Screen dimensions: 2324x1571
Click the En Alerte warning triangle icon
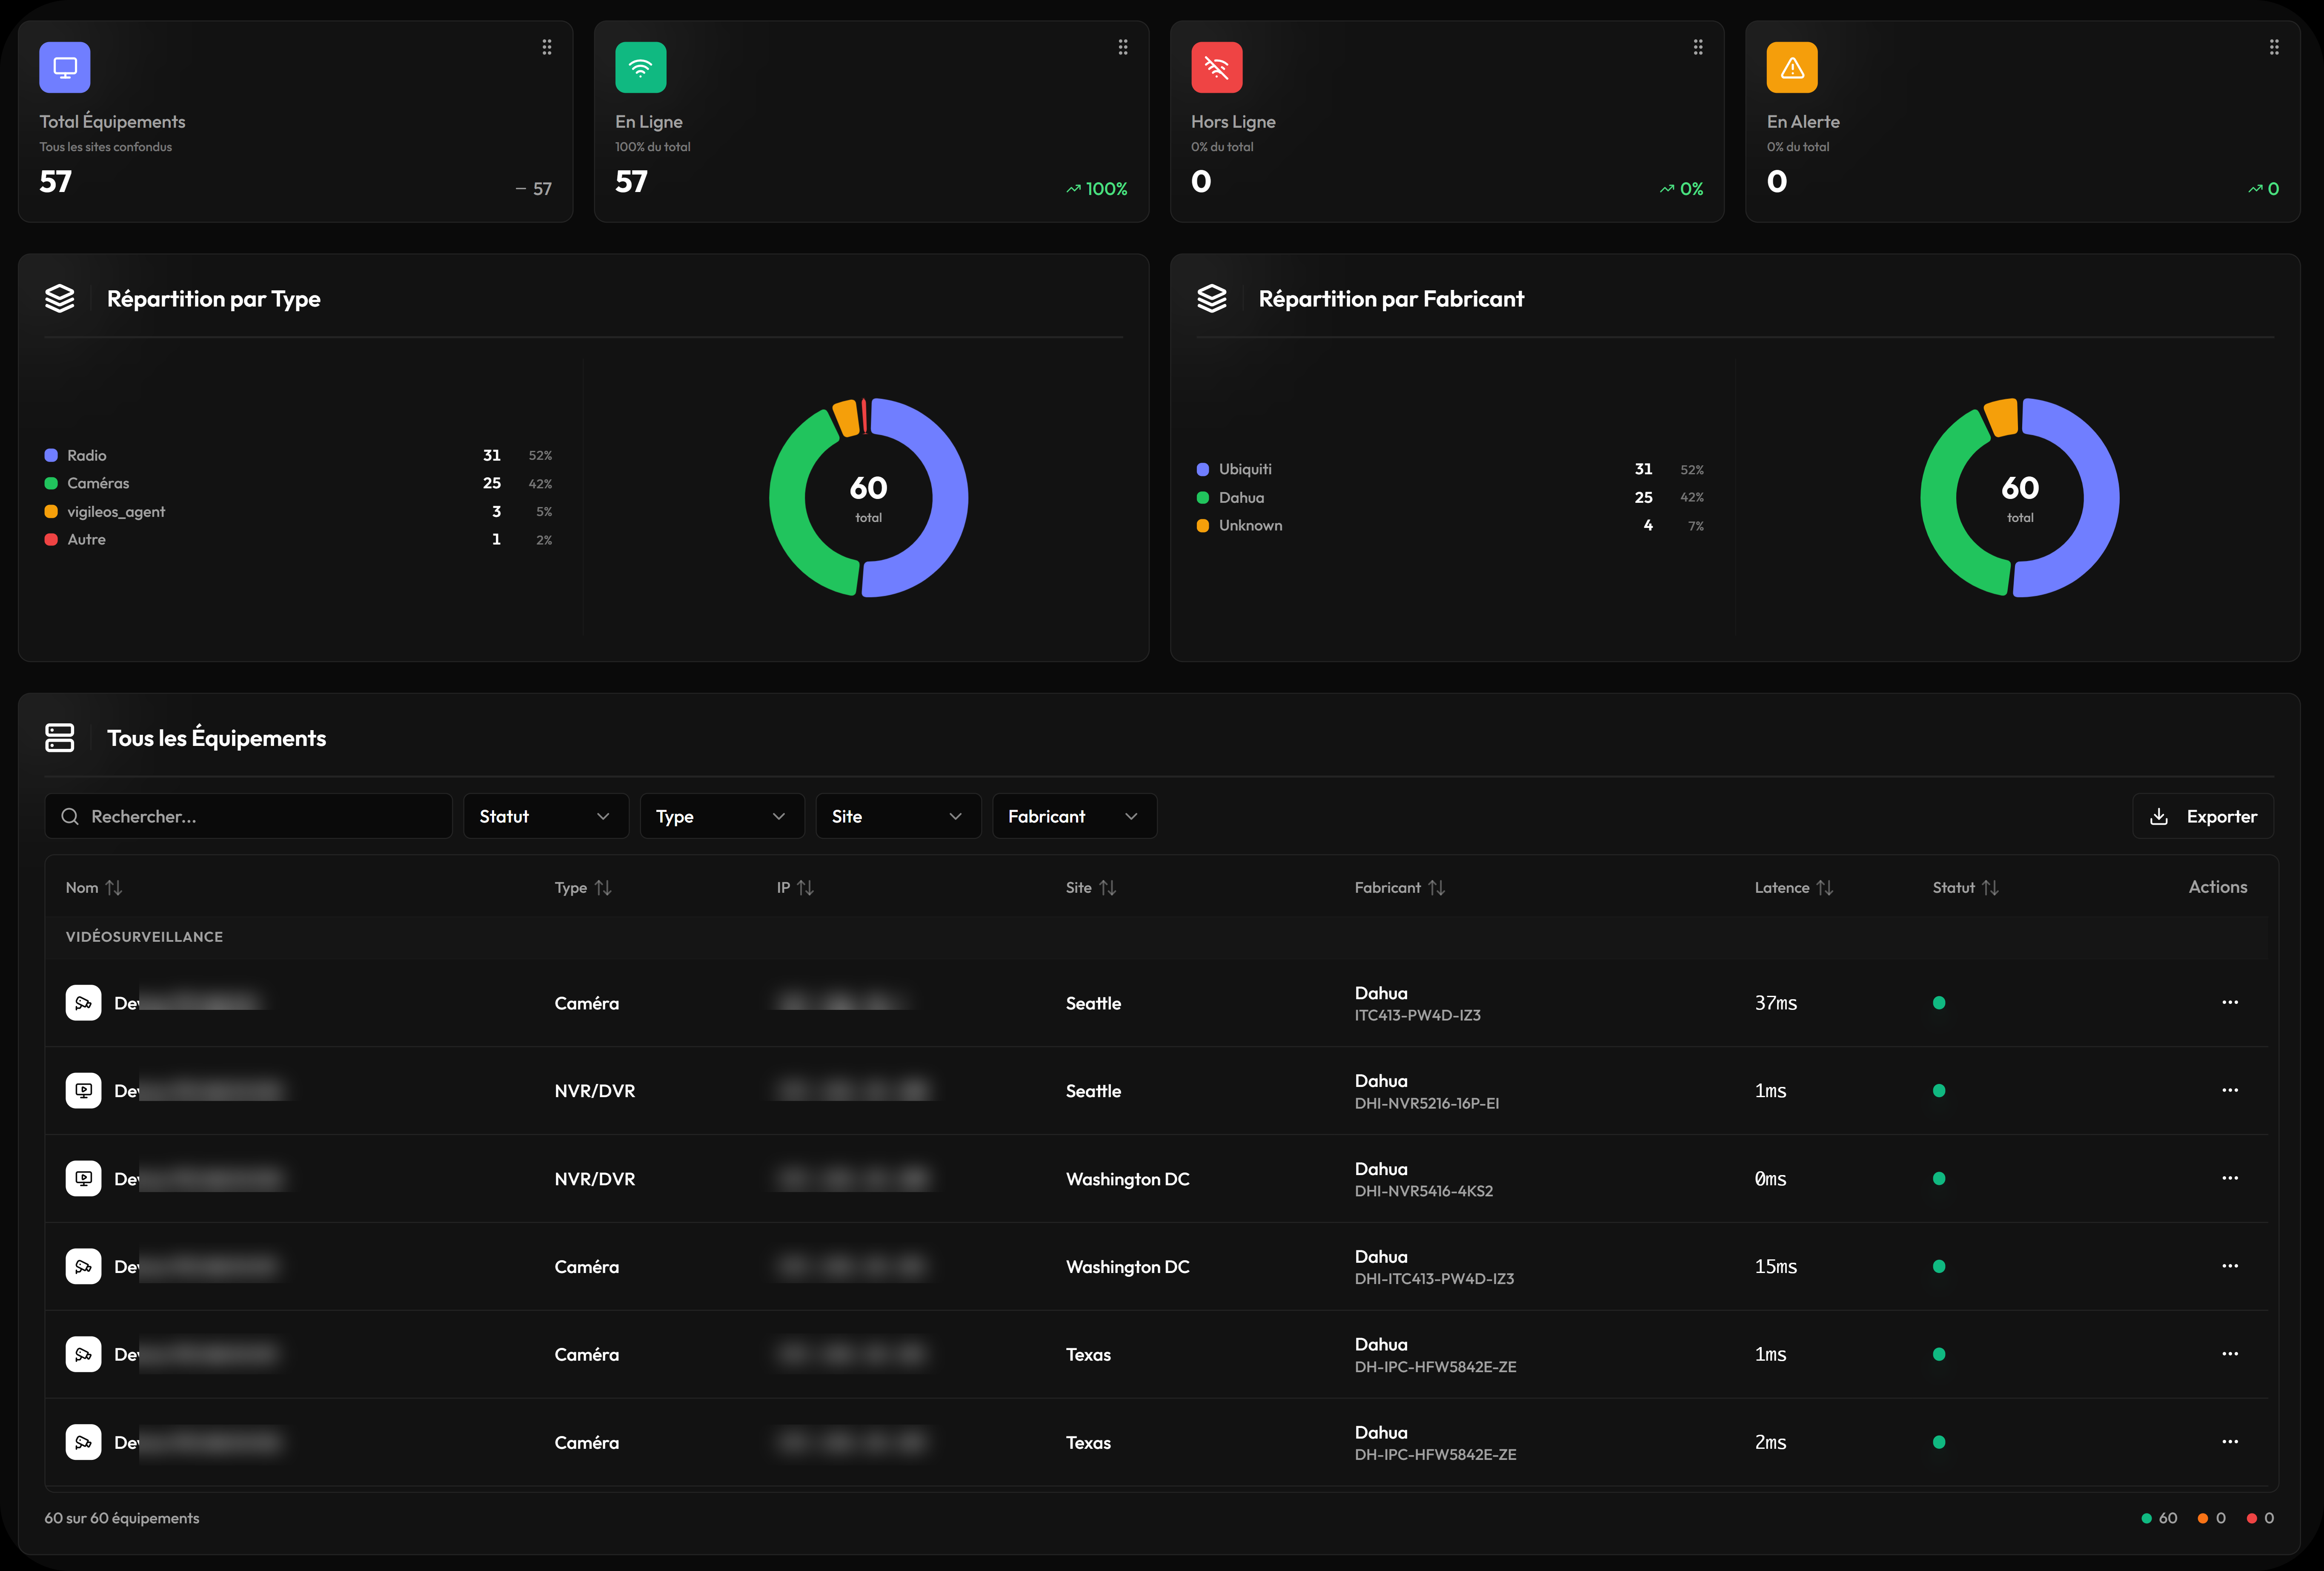[x=1792, y=67]
